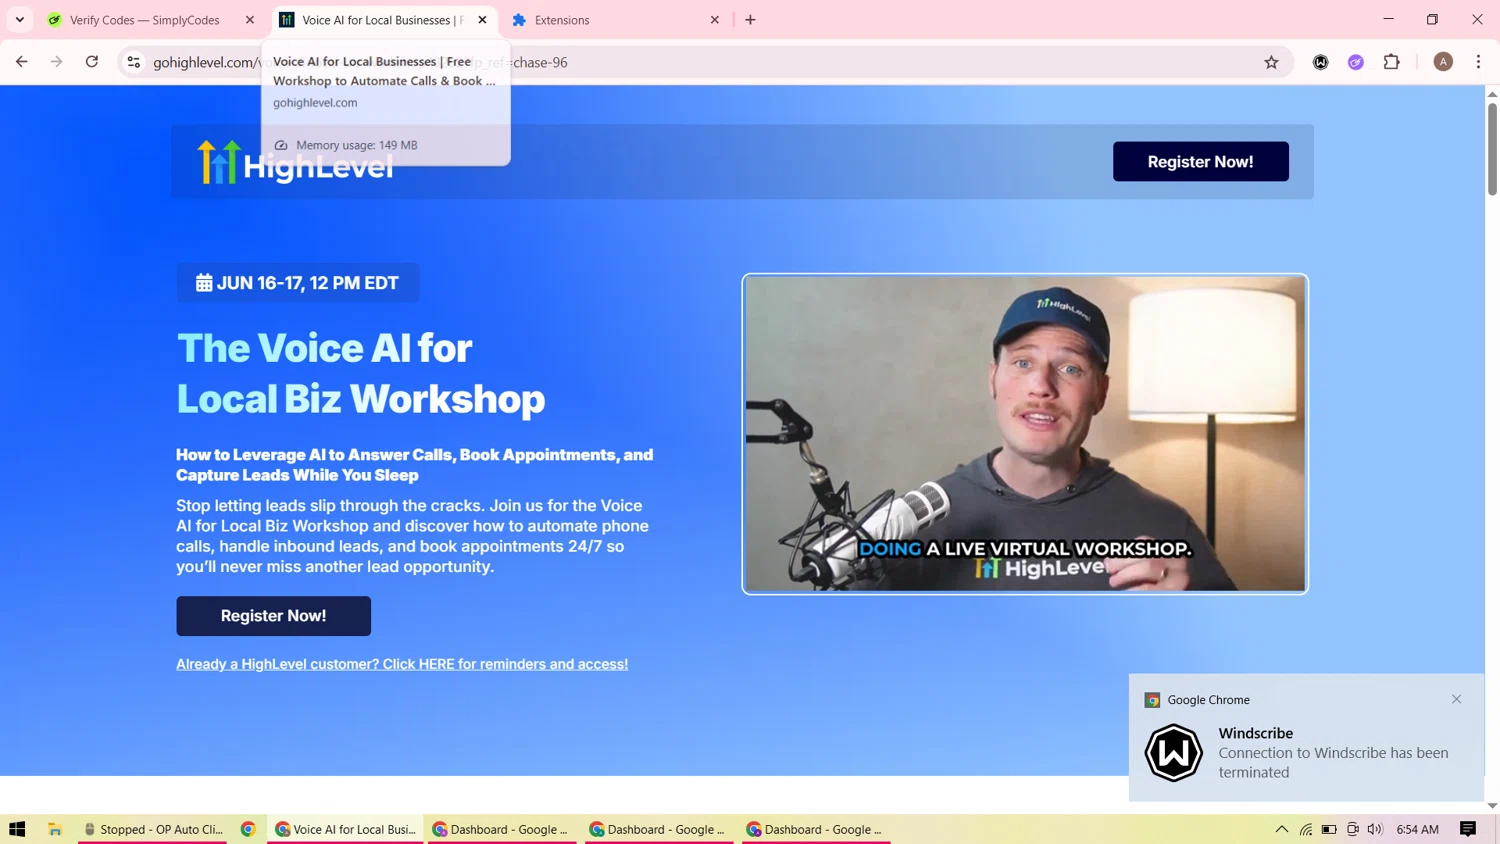This screenshot has width=1500, height=844.
Task: Open the purple extension icon in toolbar
Action: tap(1356, 62)
